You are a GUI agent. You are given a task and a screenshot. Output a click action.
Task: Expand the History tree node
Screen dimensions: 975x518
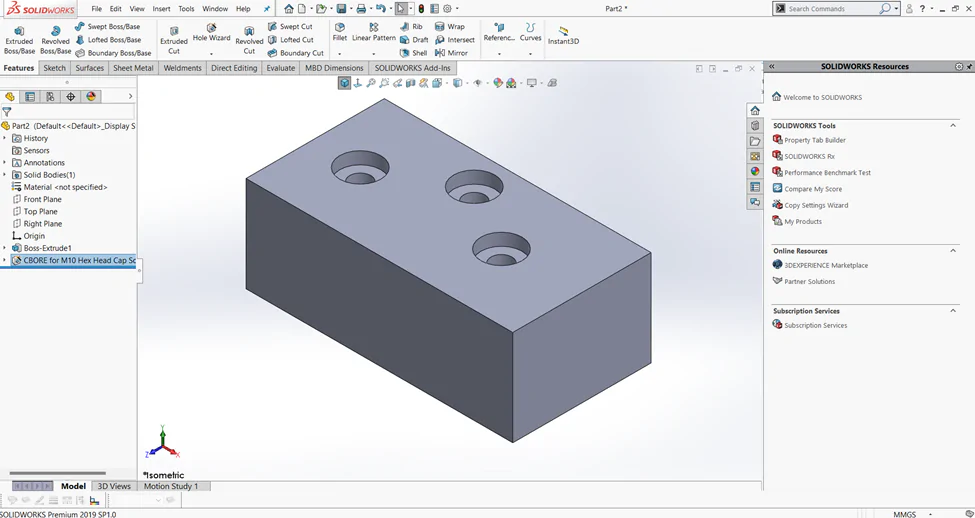(5, 138)
